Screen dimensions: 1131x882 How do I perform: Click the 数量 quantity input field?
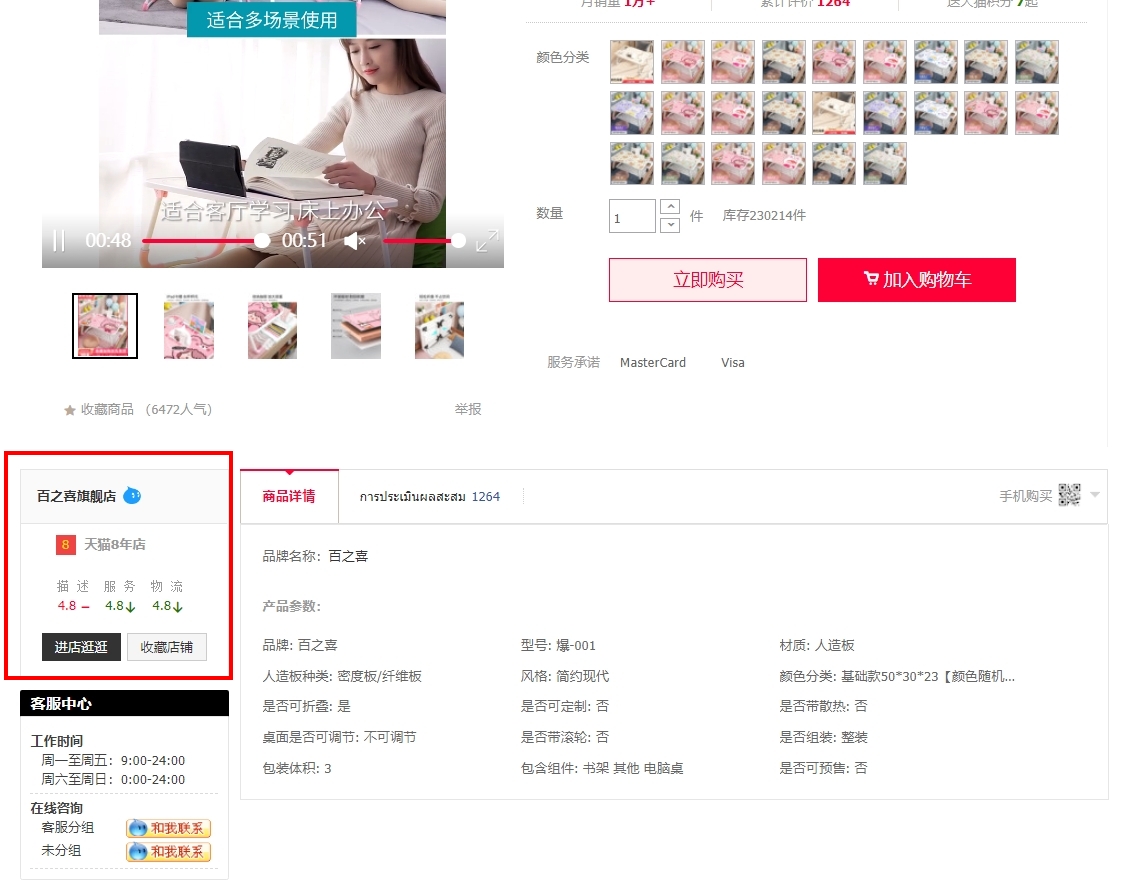tap(632, 217)
